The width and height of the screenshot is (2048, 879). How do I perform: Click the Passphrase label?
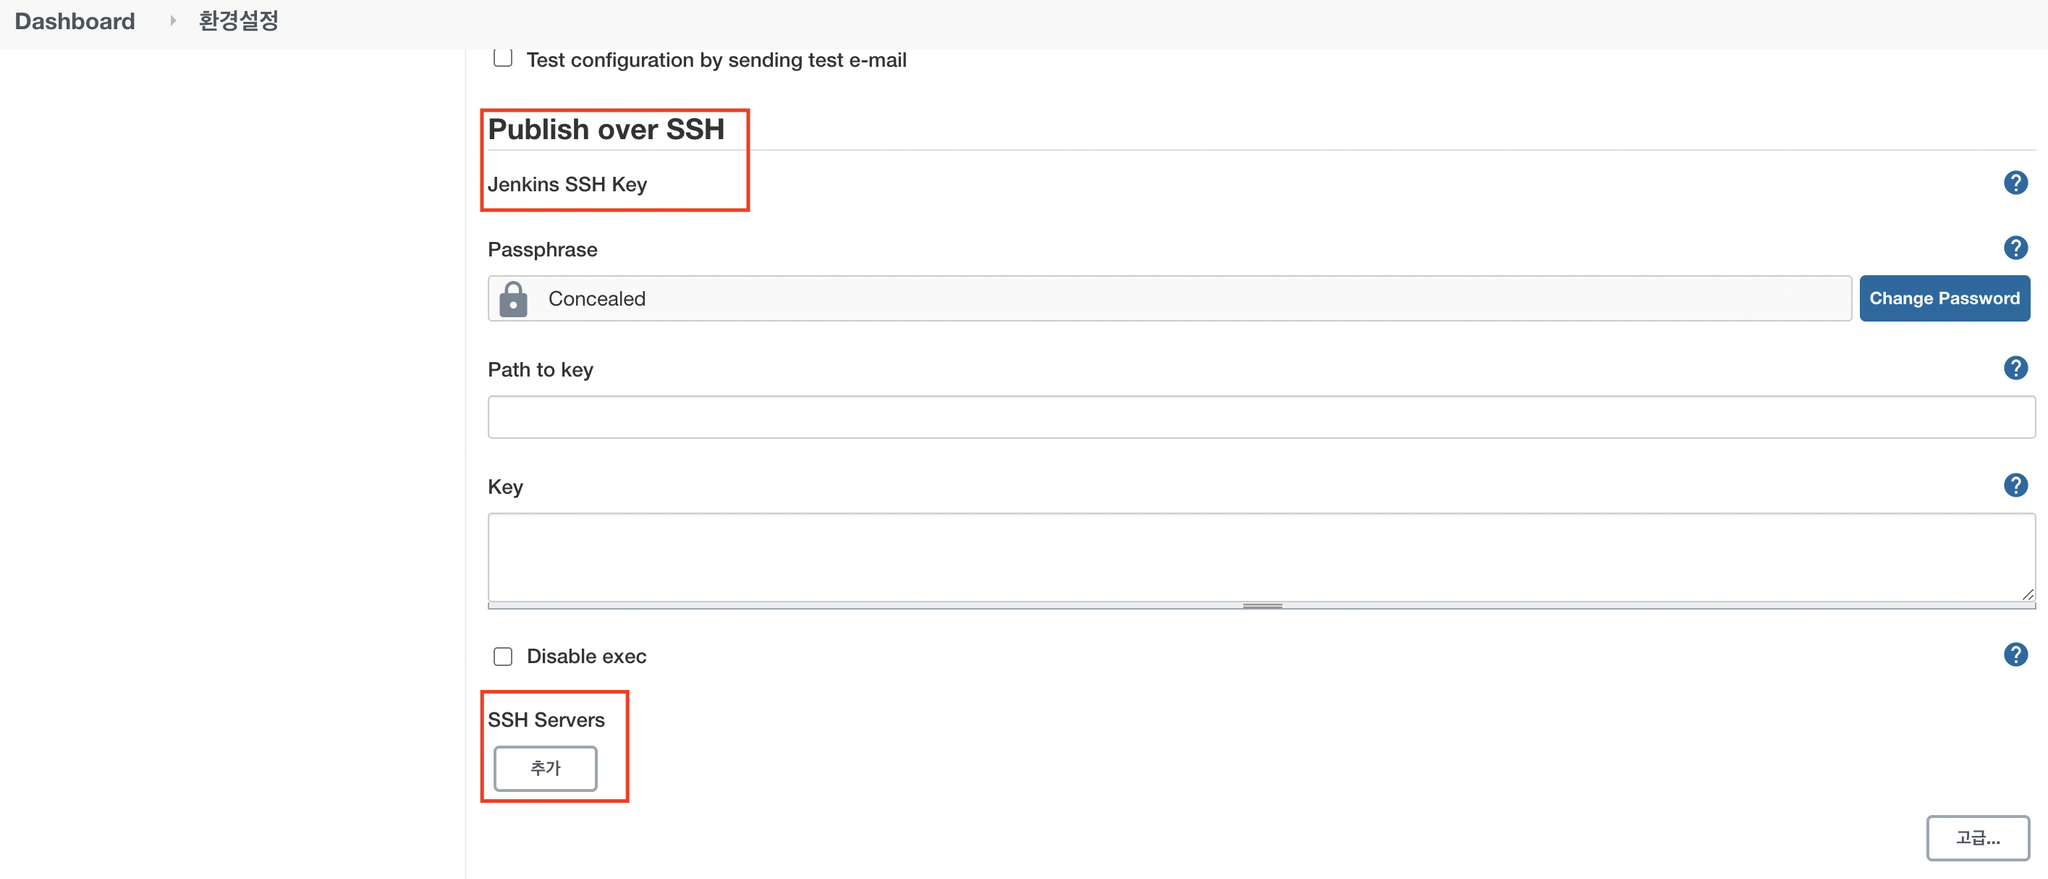click(542, 250)
